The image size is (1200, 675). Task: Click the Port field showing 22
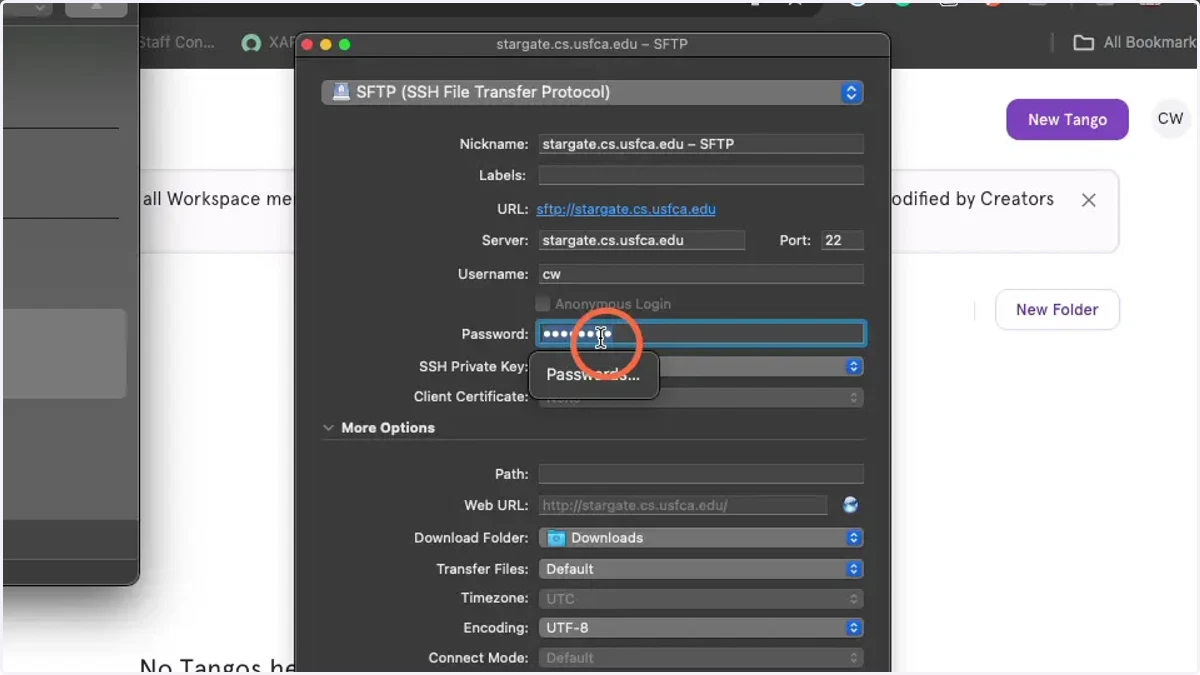tap(842, 240)
